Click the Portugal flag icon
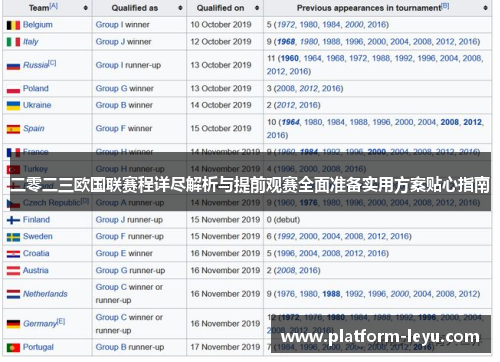 tap(13, 348)
